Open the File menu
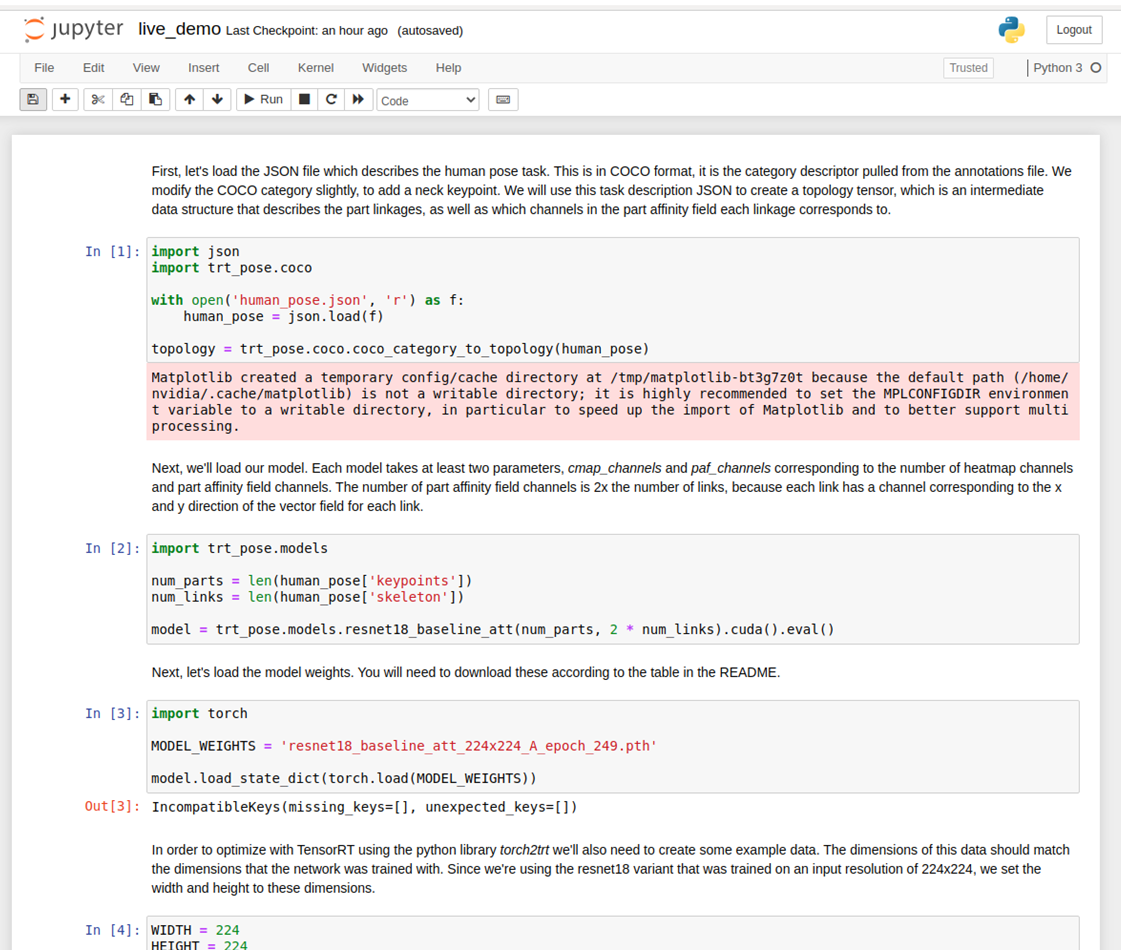Screen dimensions: 1121x950 point(44,67)
